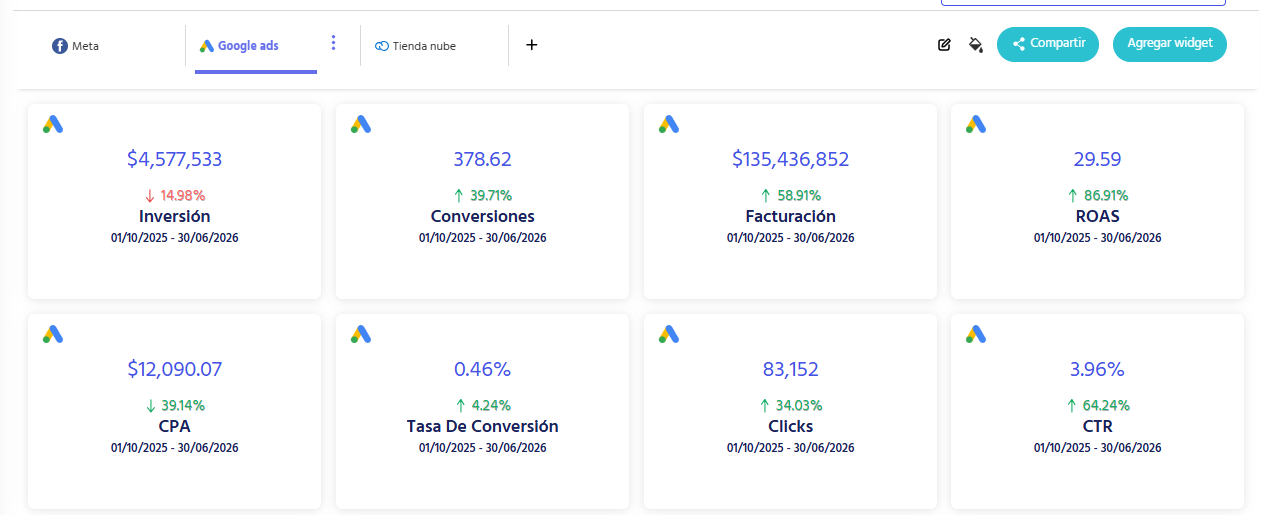Viewport: 1262px width, 515px height.
Task: Add a new tab with plus icon
Action: (532, 45)
